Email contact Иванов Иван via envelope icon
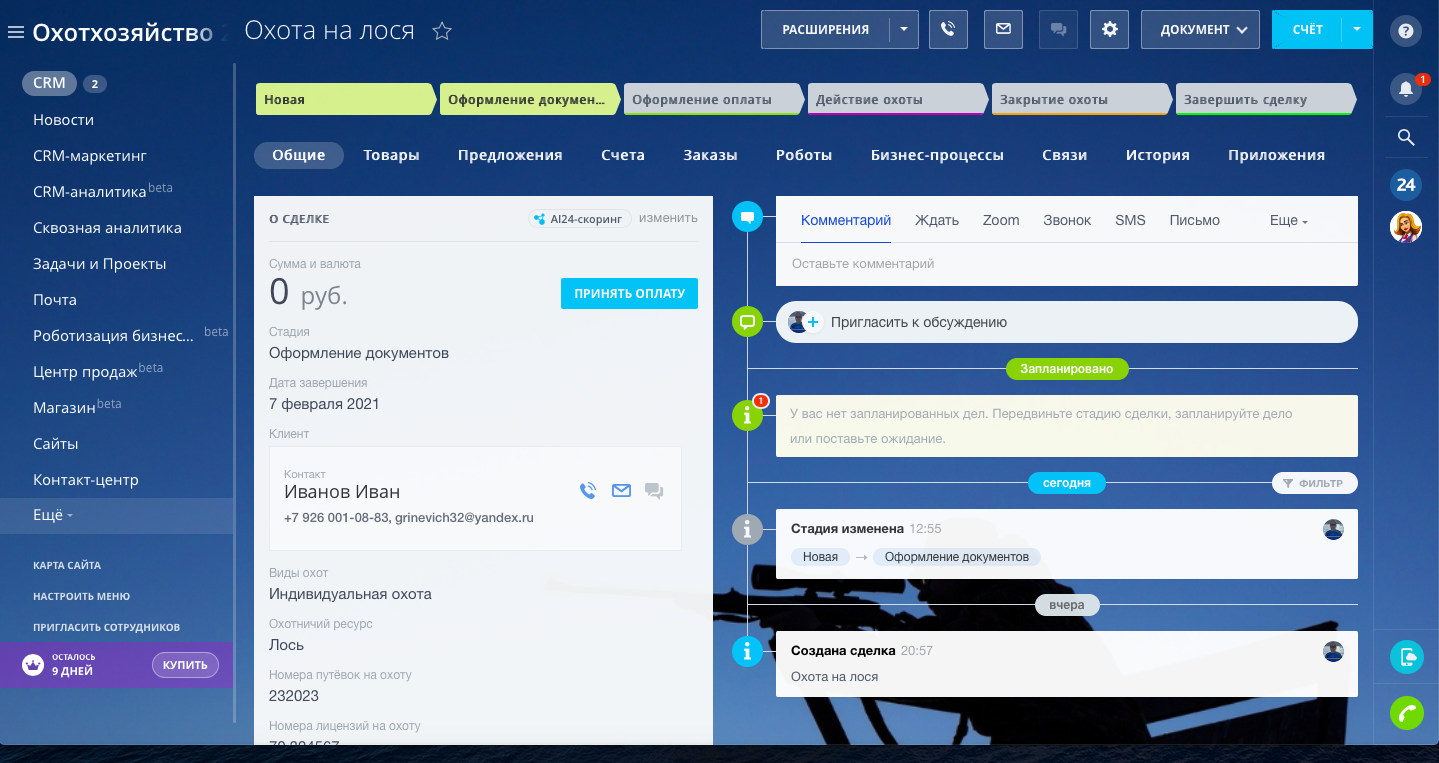 click(x=621, y=491)
